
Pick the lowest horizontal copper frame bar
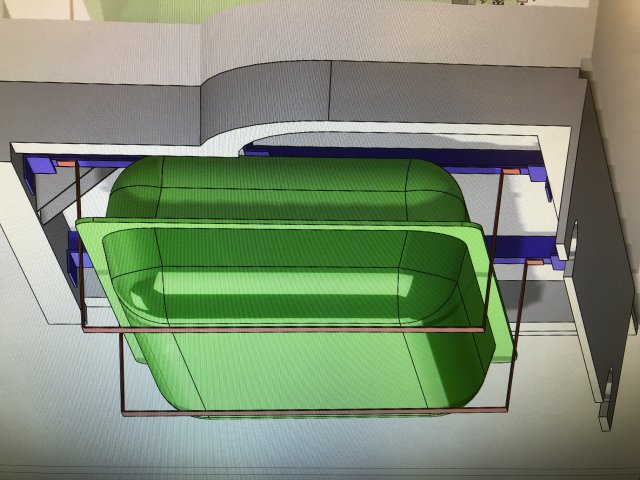(310, 411)
